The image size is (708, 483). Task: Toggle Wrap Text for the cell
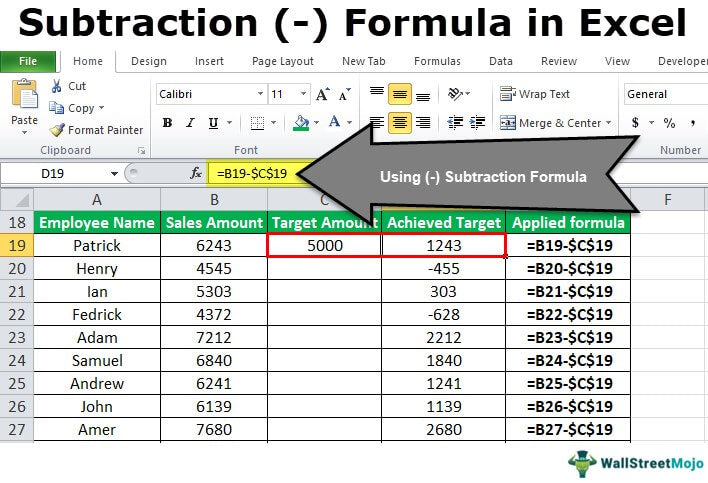[x=535, y=94]
